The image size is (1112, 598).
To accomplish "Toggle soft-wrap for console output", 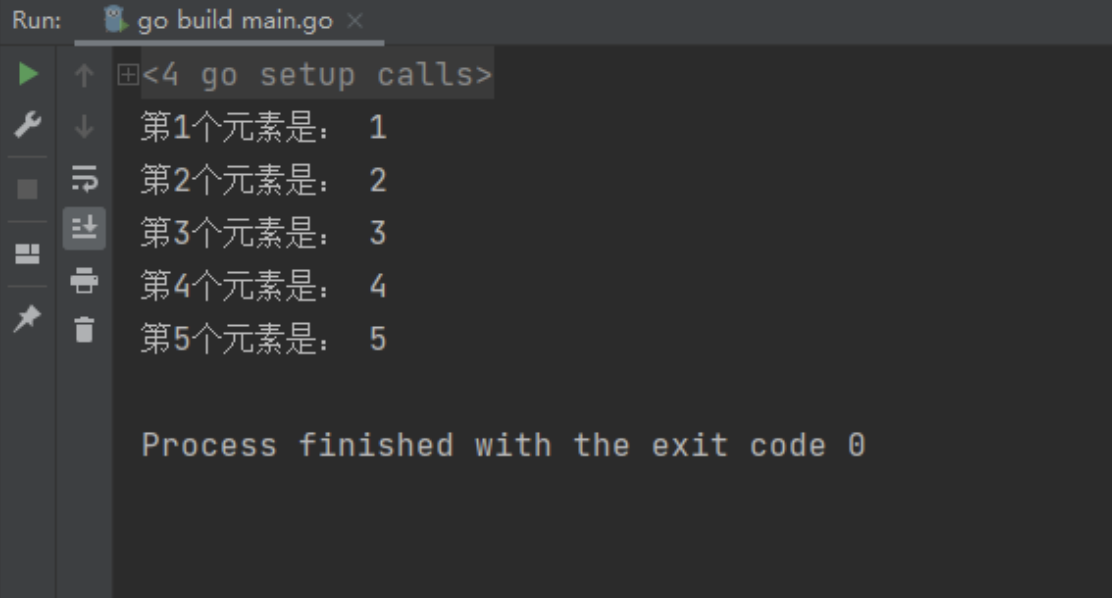I will [x=84, y=178].
